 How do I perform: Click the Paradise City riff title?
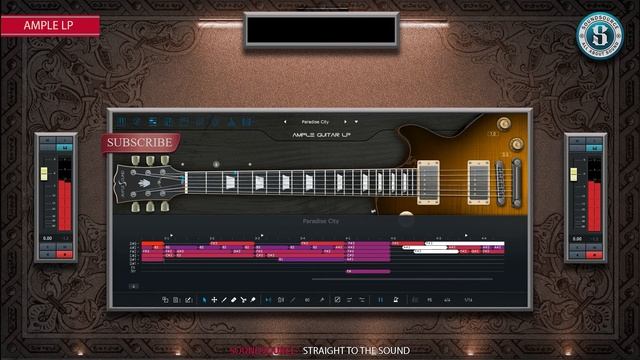321,221
